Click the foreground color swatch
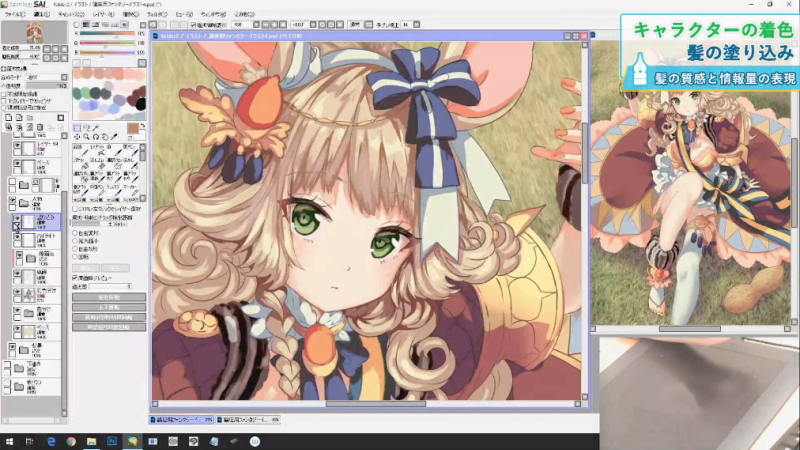800x450 pixels. (133, 128)
